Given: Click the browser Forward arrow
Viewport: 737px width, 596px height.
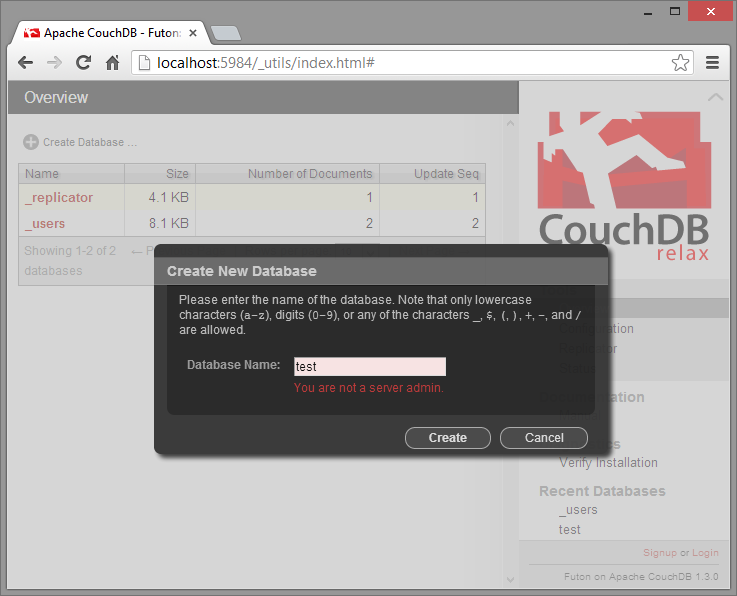Looking at the screenshot, I should click(55, 63).
